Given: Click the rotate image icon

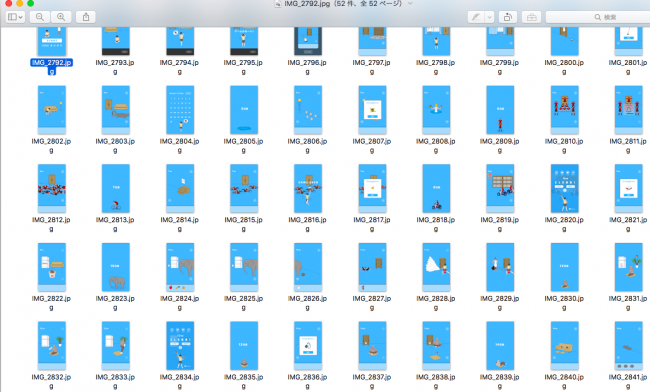Looking at the screenshot, I should click(507, 17).
